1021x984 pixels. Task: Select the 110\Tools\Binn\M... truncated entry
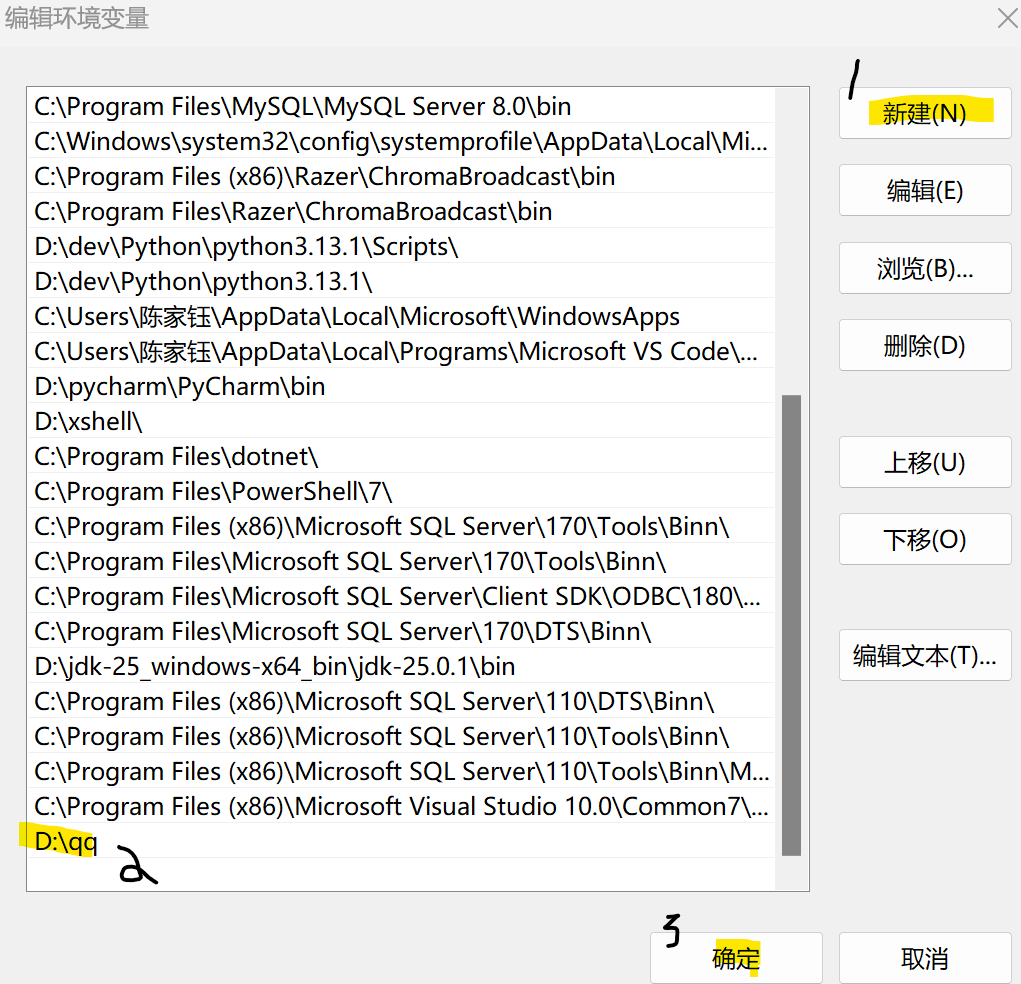(x=400, y=772)
